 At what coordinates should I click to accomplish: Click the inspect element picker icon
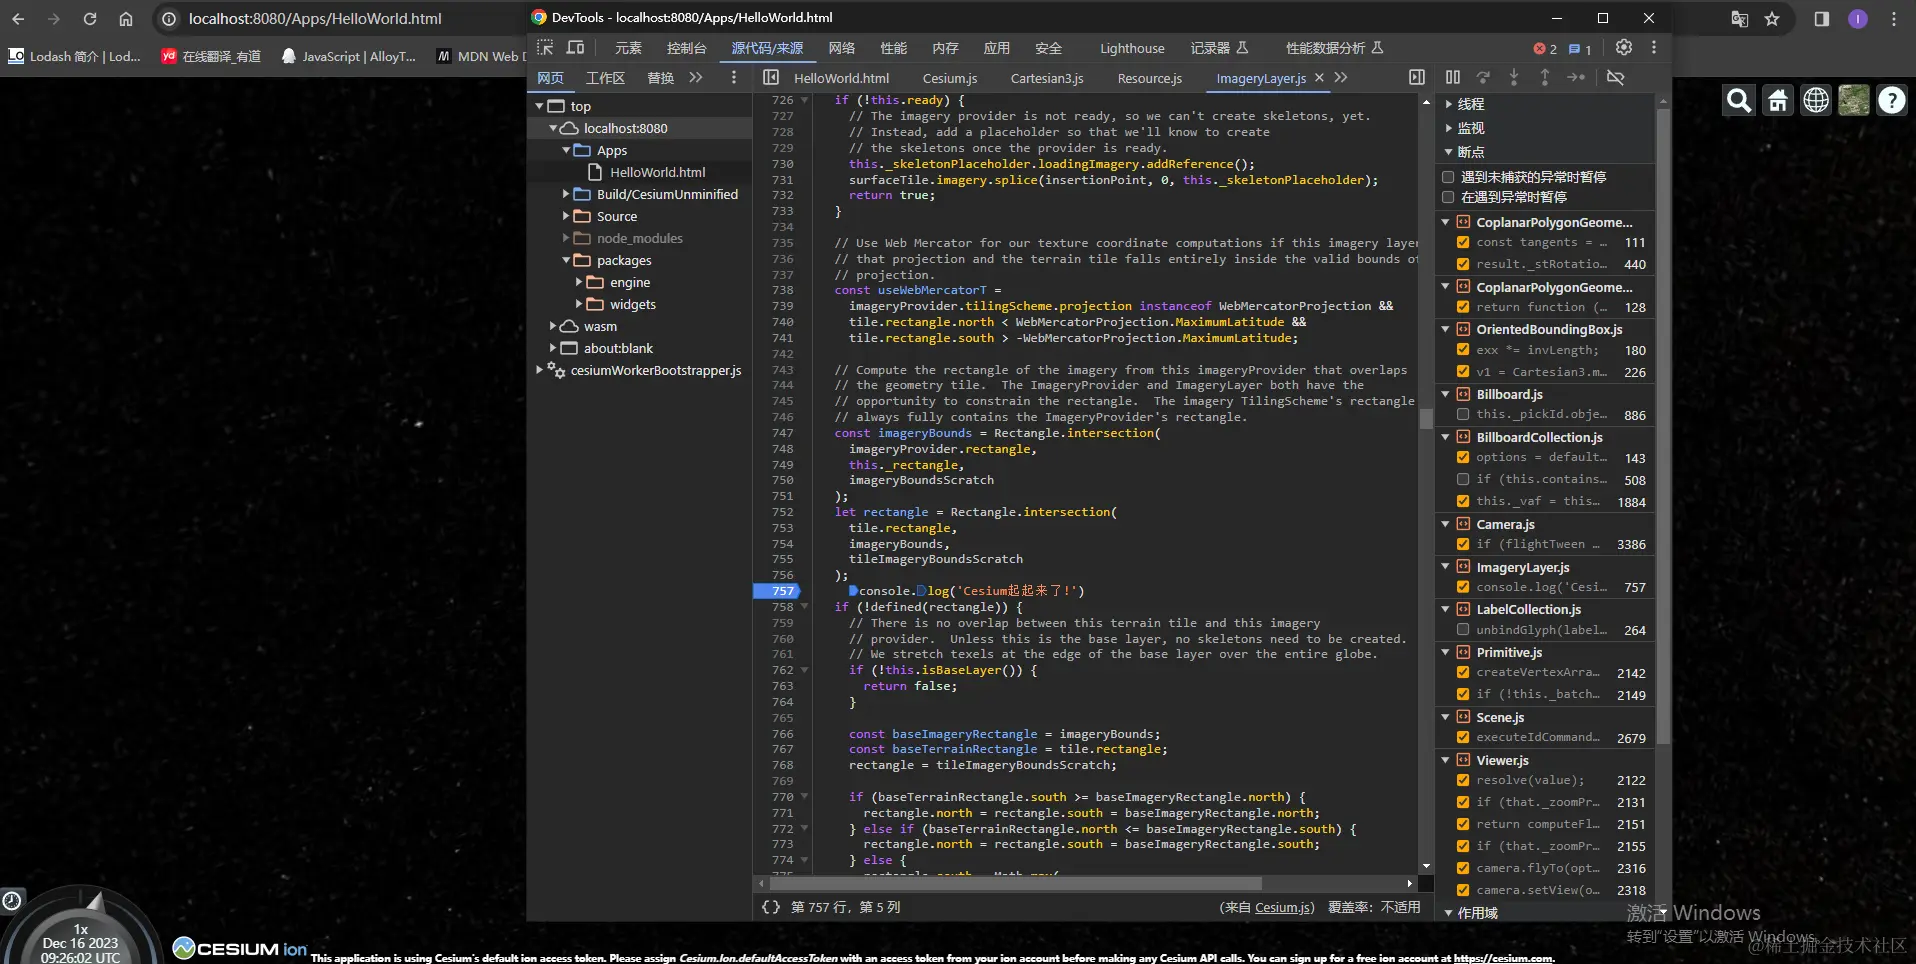(545, 48)
